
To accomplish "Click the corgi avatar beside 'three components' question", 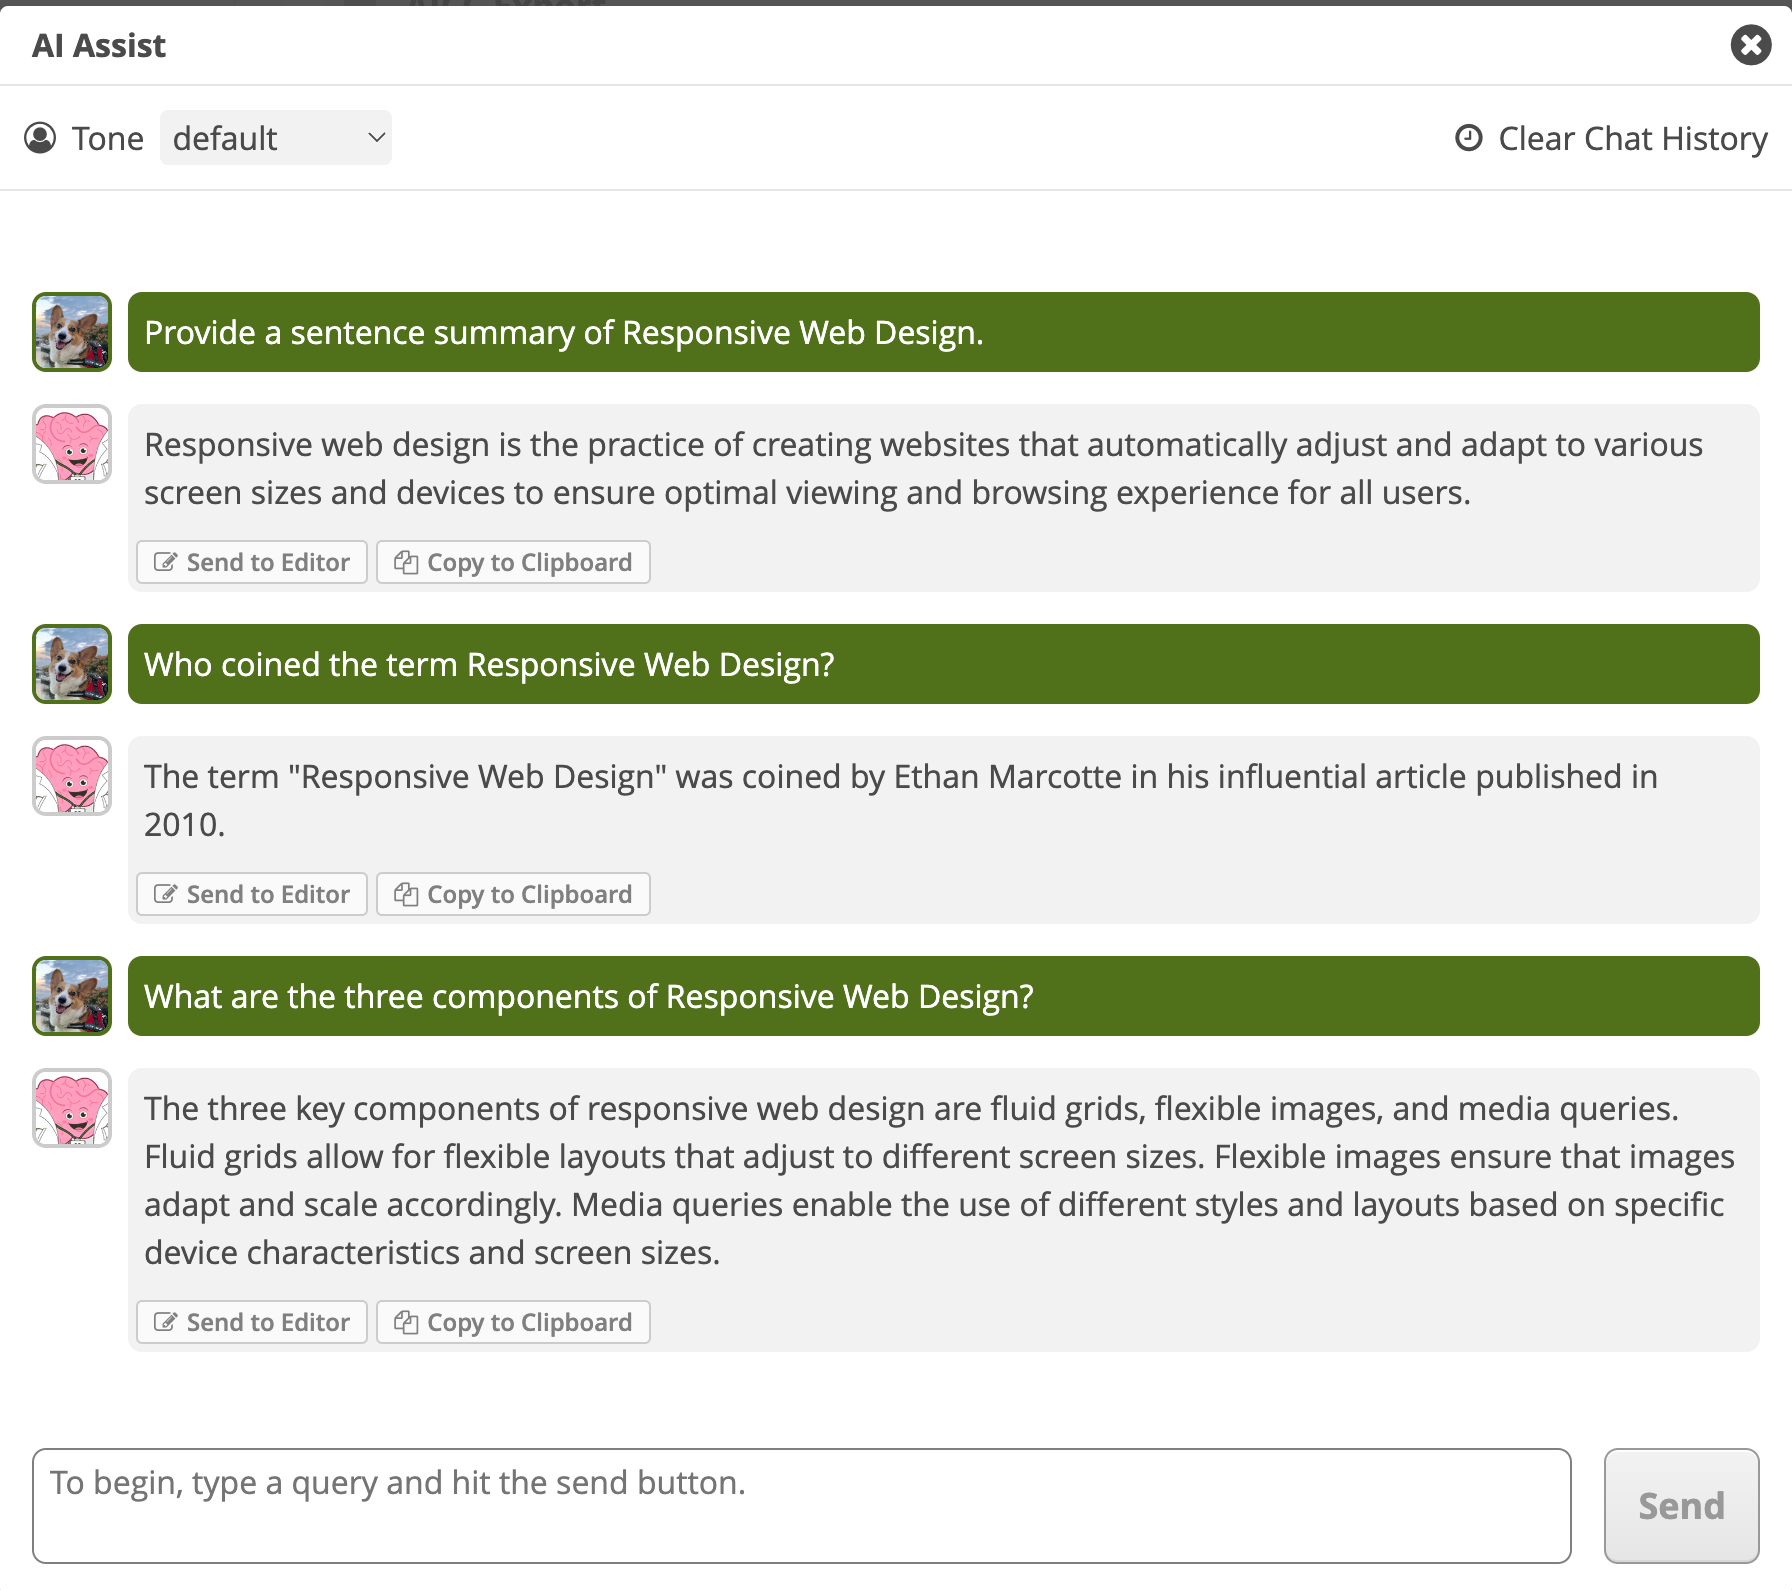I will tap(72, 996).
